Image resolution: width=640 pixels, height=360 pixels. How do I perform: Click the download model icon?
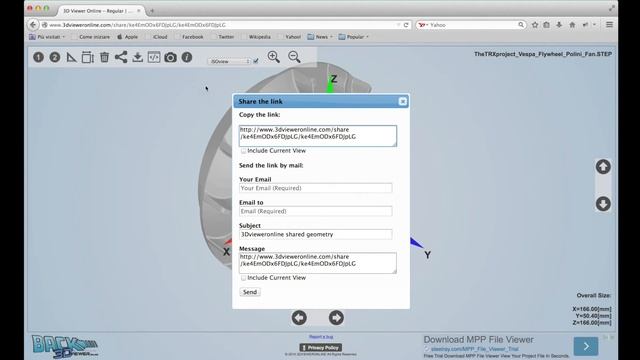[138, 57]
